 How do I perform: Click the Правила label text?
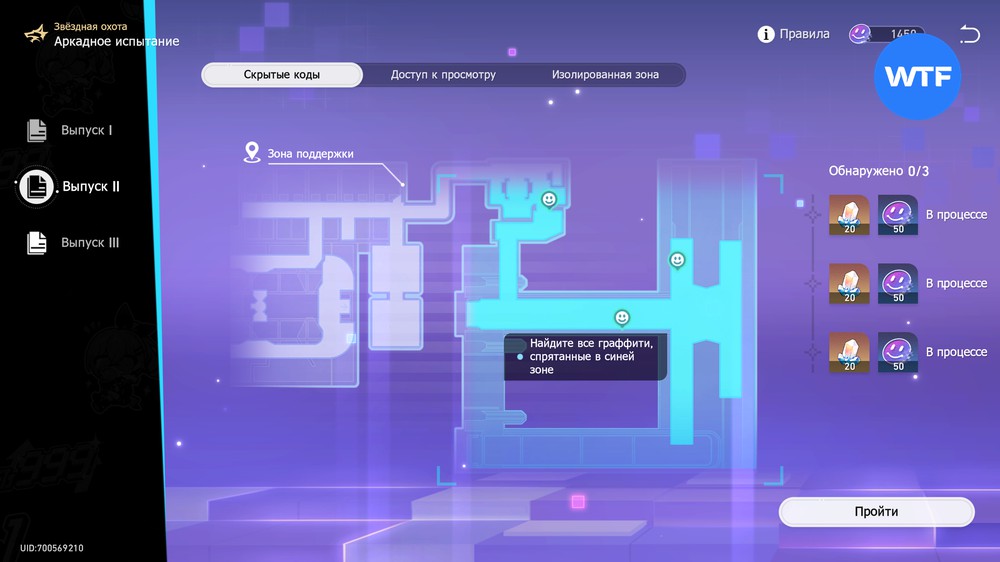tap(804, 34)
